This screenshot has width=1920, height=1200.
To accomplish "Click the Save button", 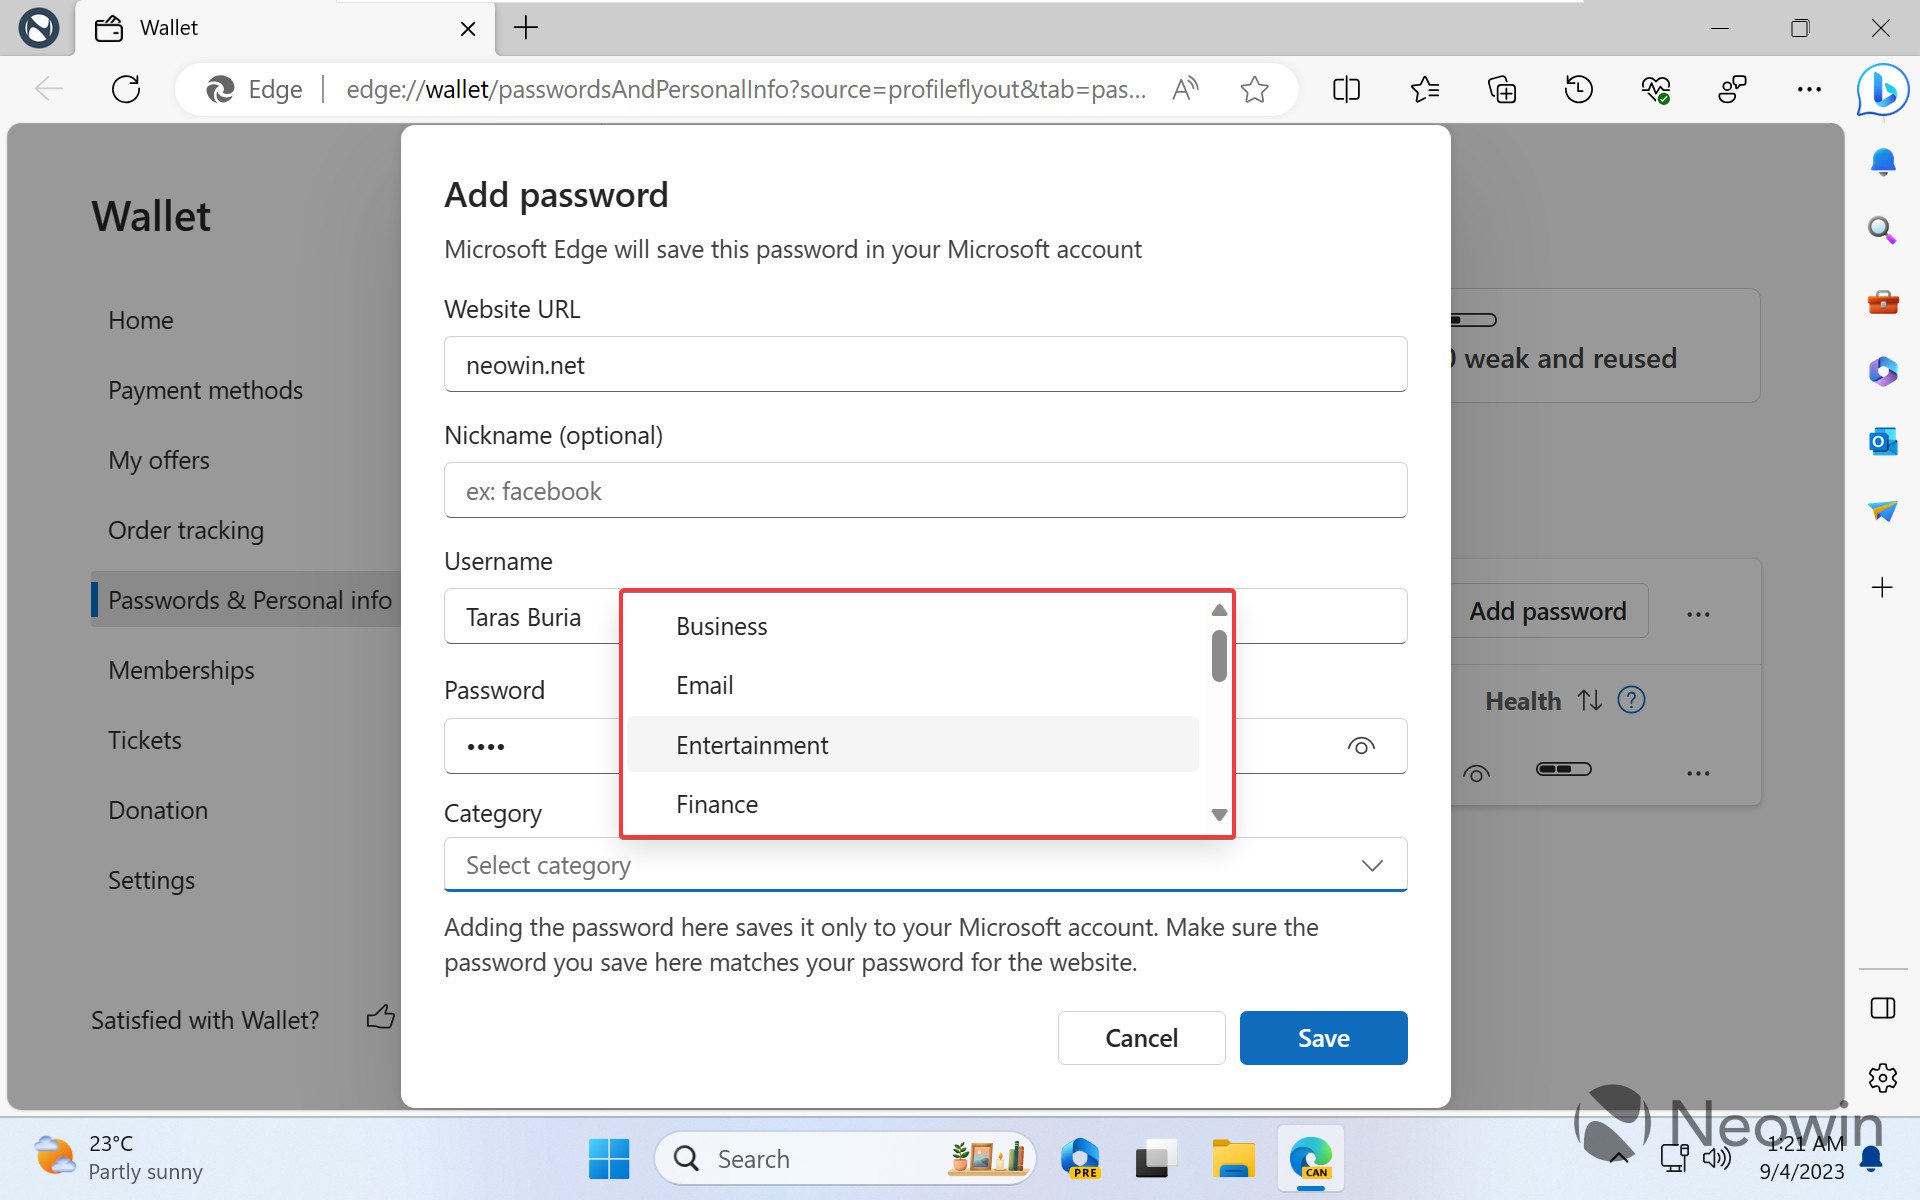I will tap(1322, 1038).
